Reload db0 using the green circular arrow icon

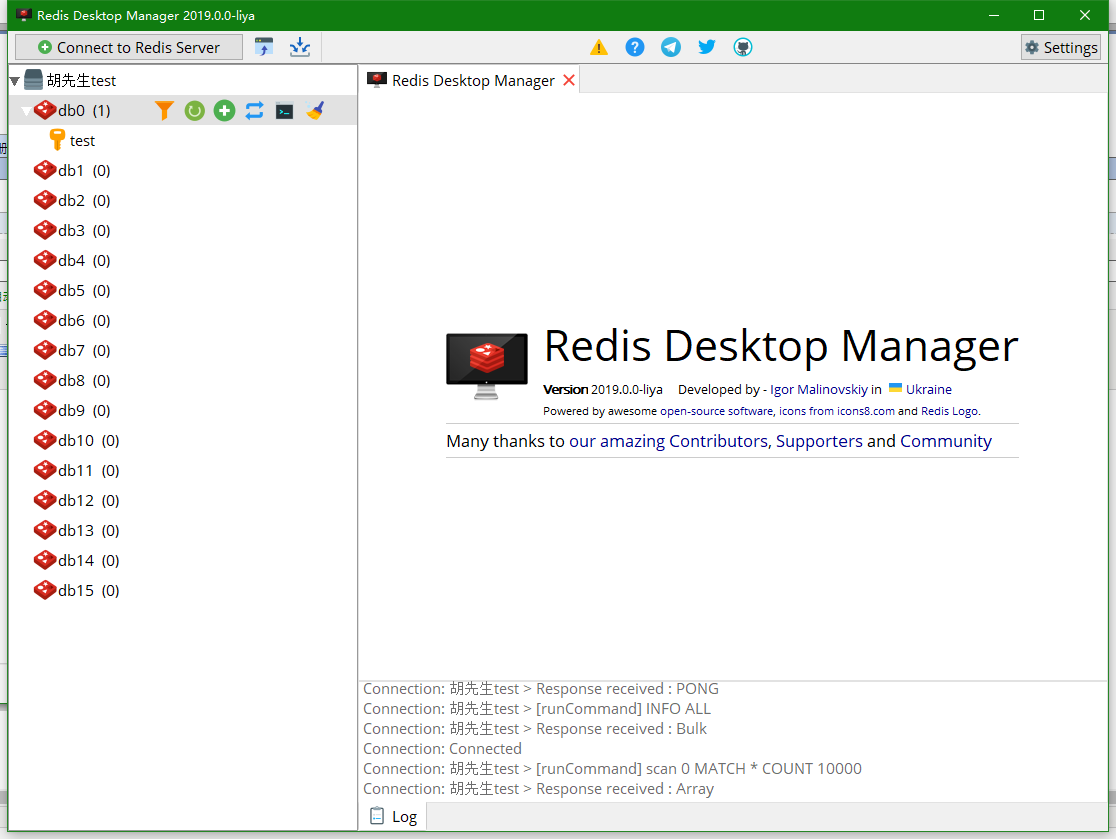coord(194,110)
